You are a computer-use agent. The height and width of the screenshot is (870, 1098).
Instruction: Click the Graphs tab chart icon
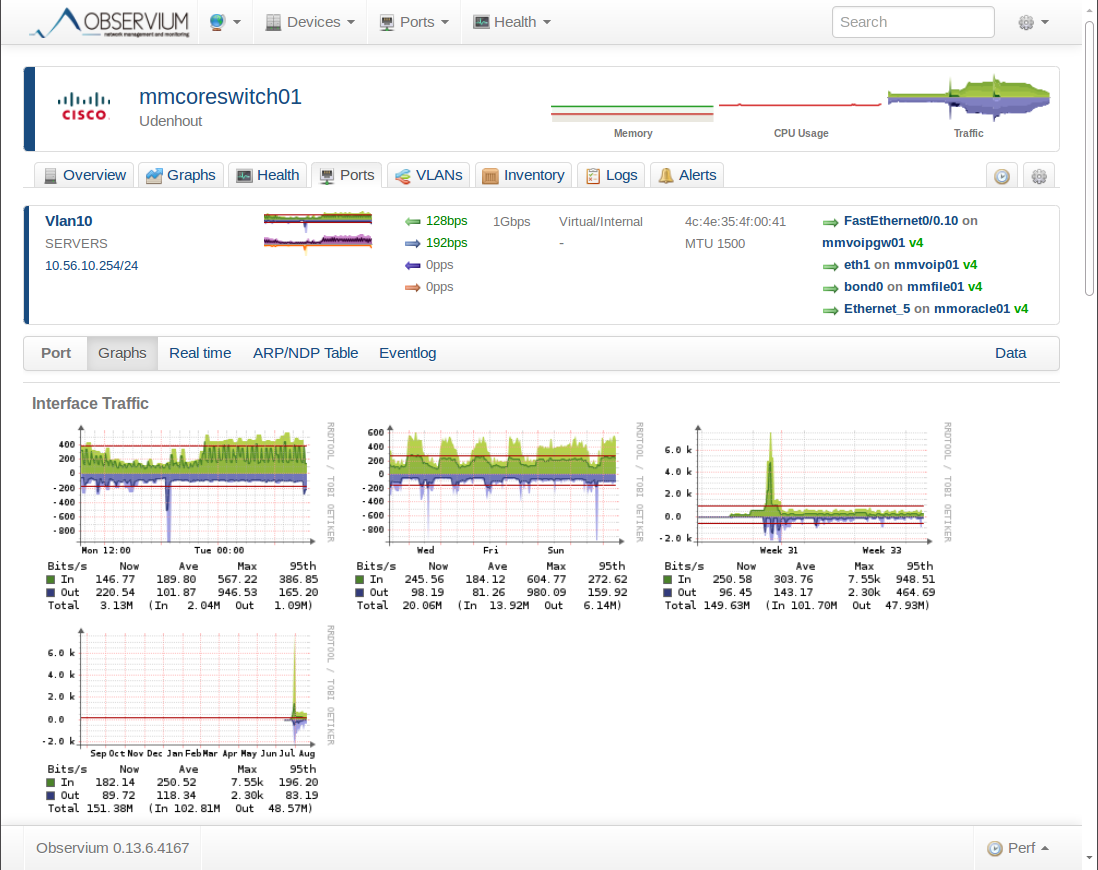[154, 175]
